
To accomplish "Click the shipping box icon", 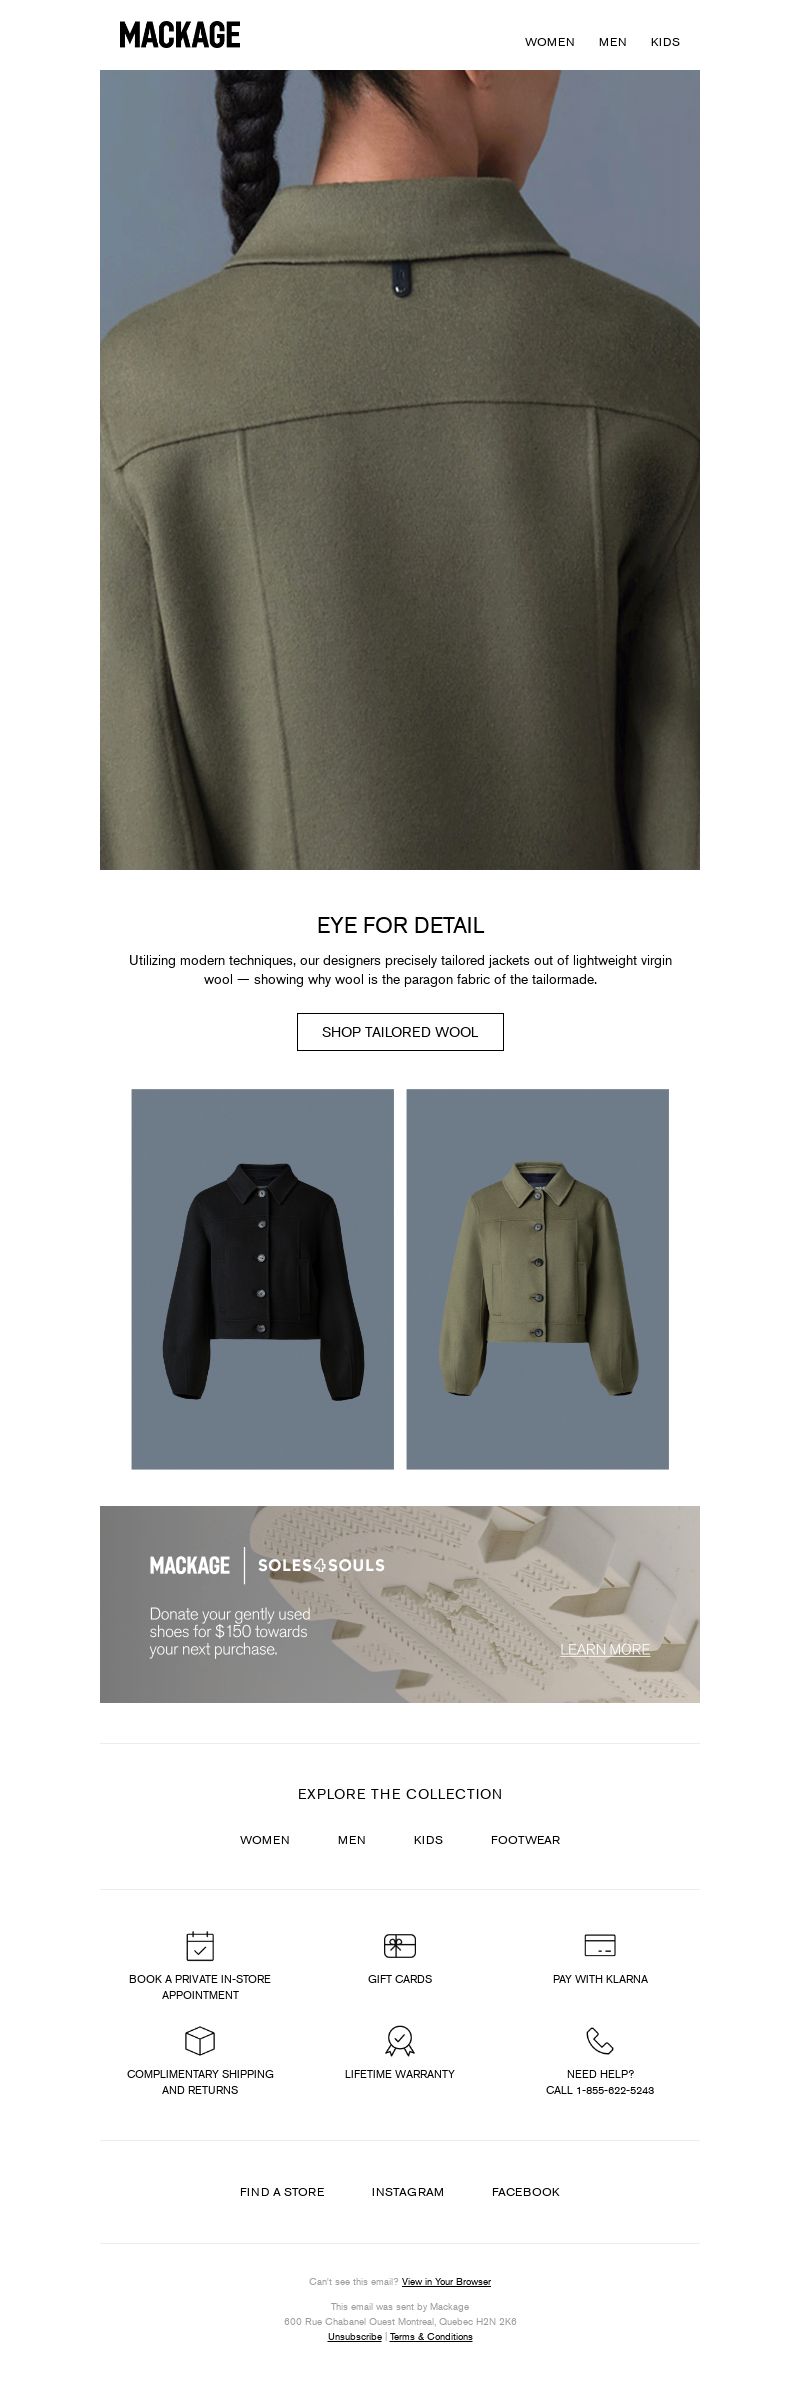I will coord(200,2040).
